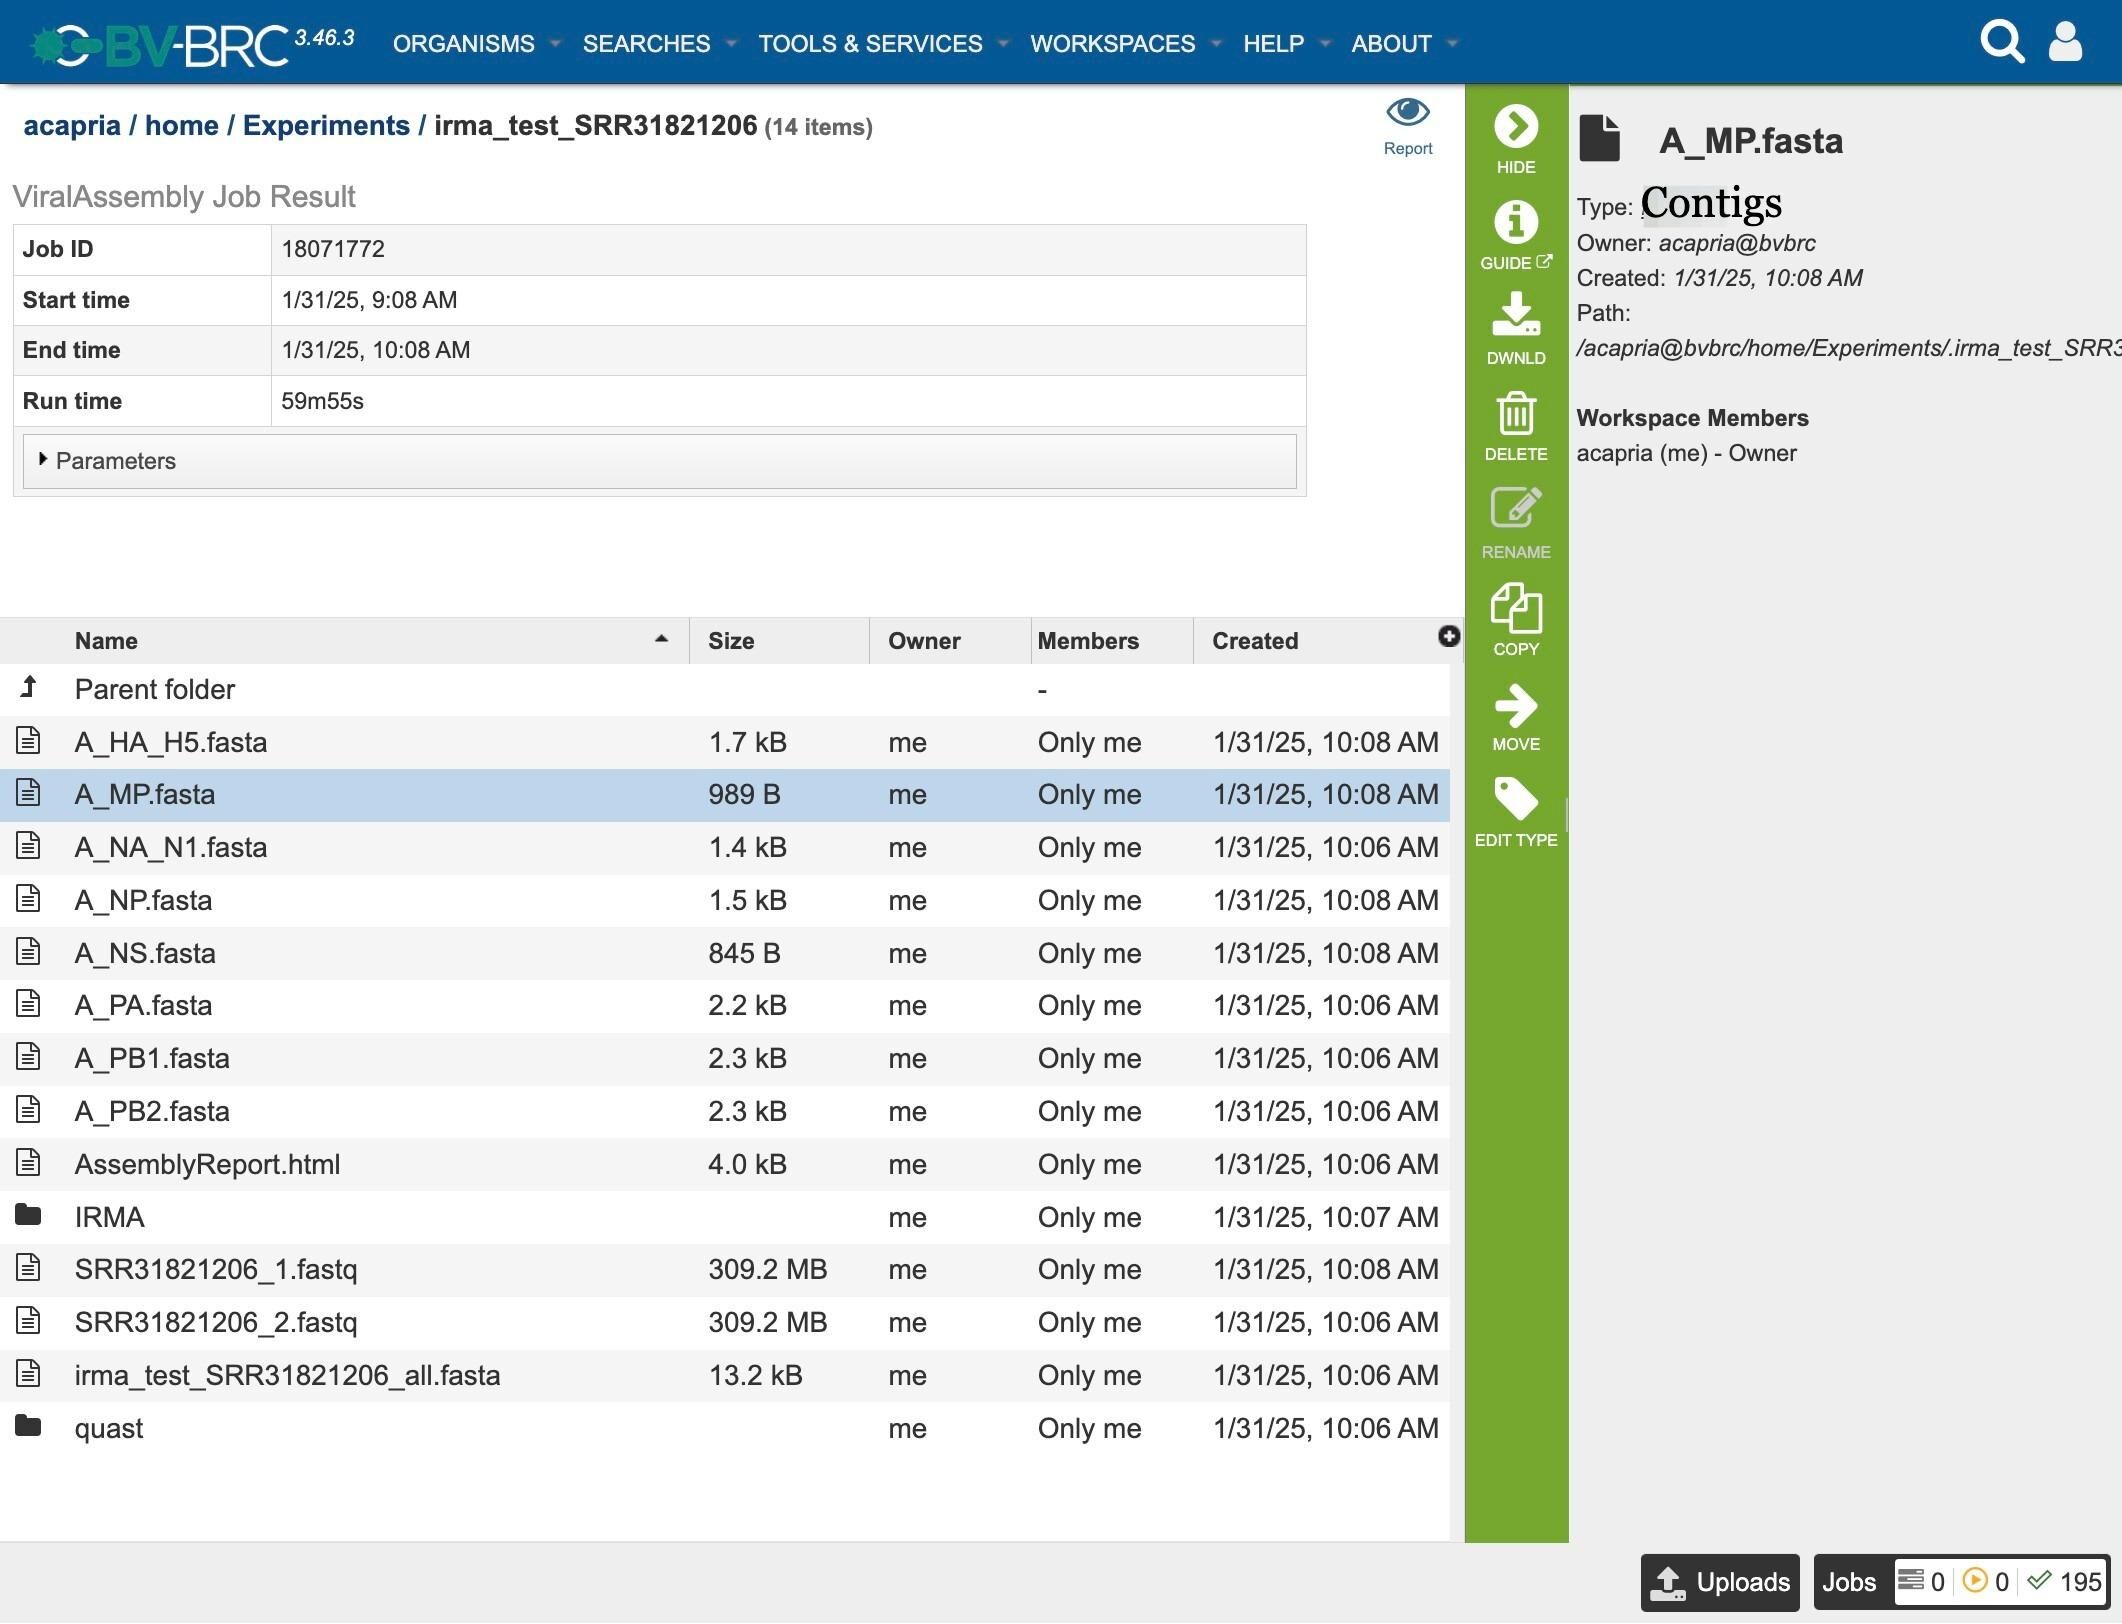Viewport: 2122px width, 1624px height.
Task: Open the Tools & Services dropdown menu
Action: point(870,44)
